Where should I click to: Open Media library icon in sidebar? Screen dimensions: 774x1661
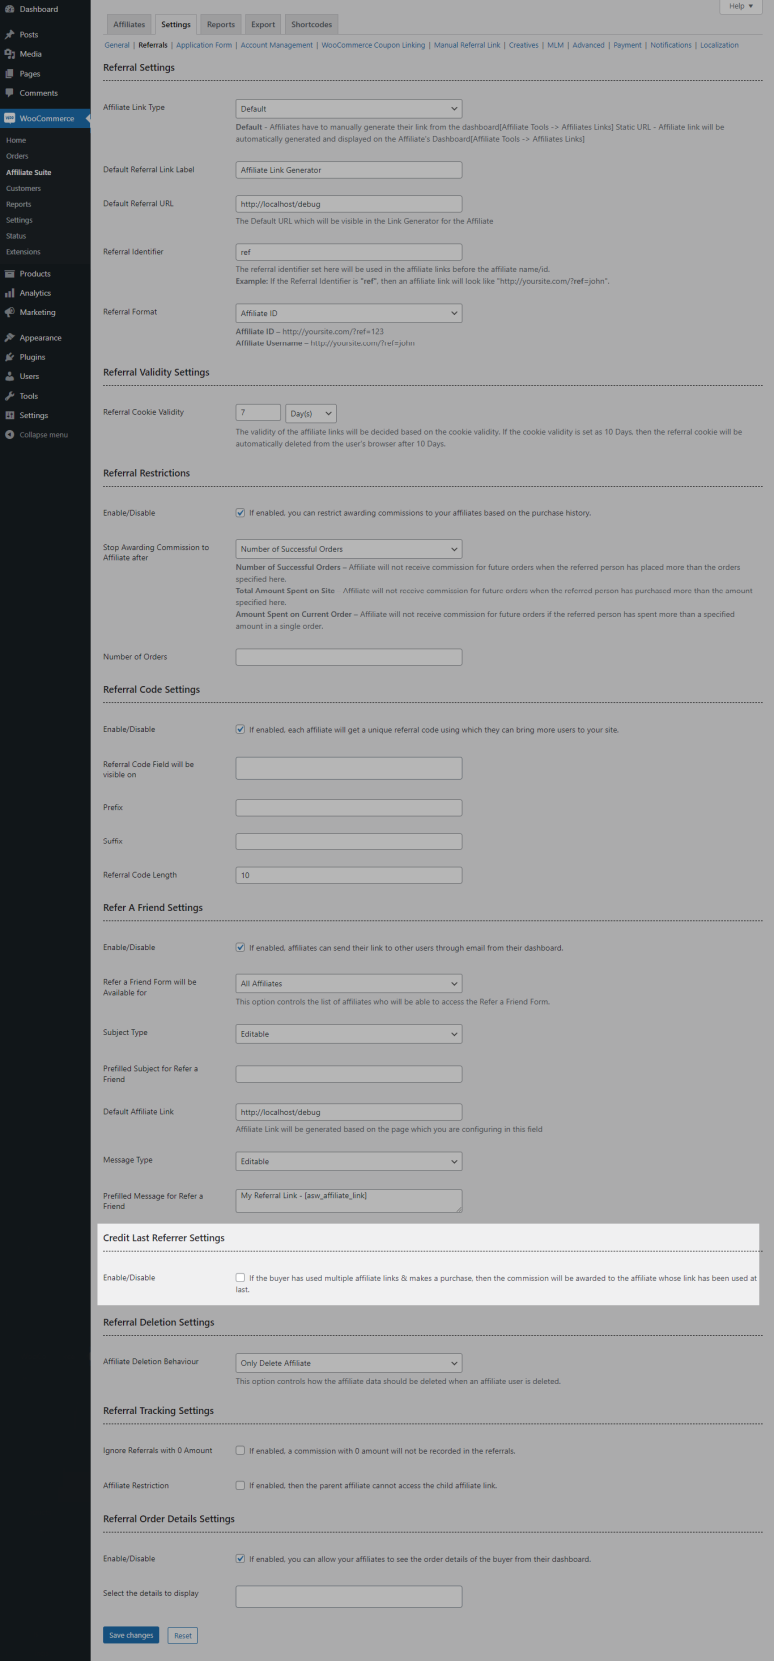click(x=10, y=54)
